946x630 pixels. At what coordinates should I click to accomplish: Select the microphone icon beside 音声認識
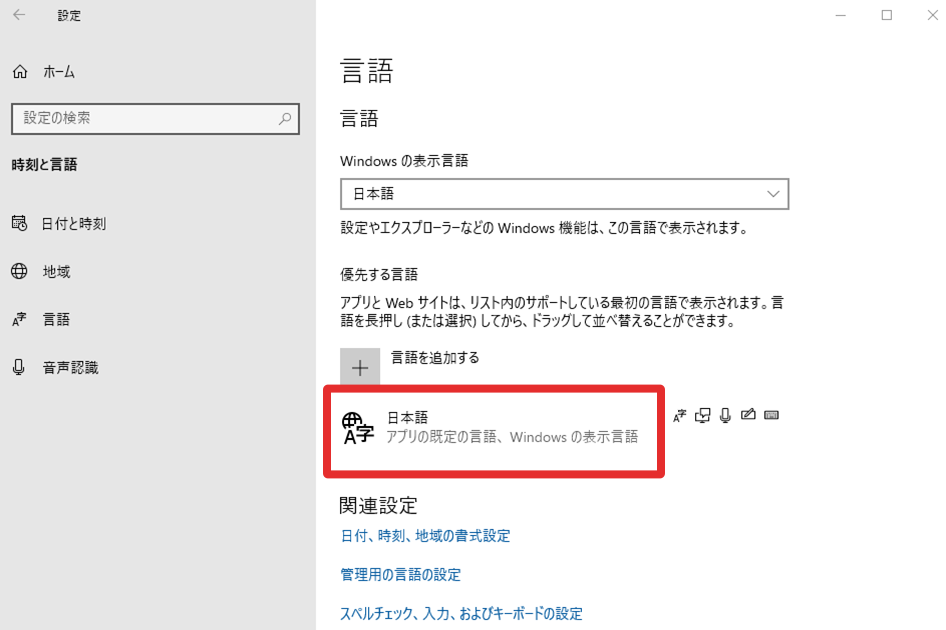pyautogui.click(x=19, y=367)
